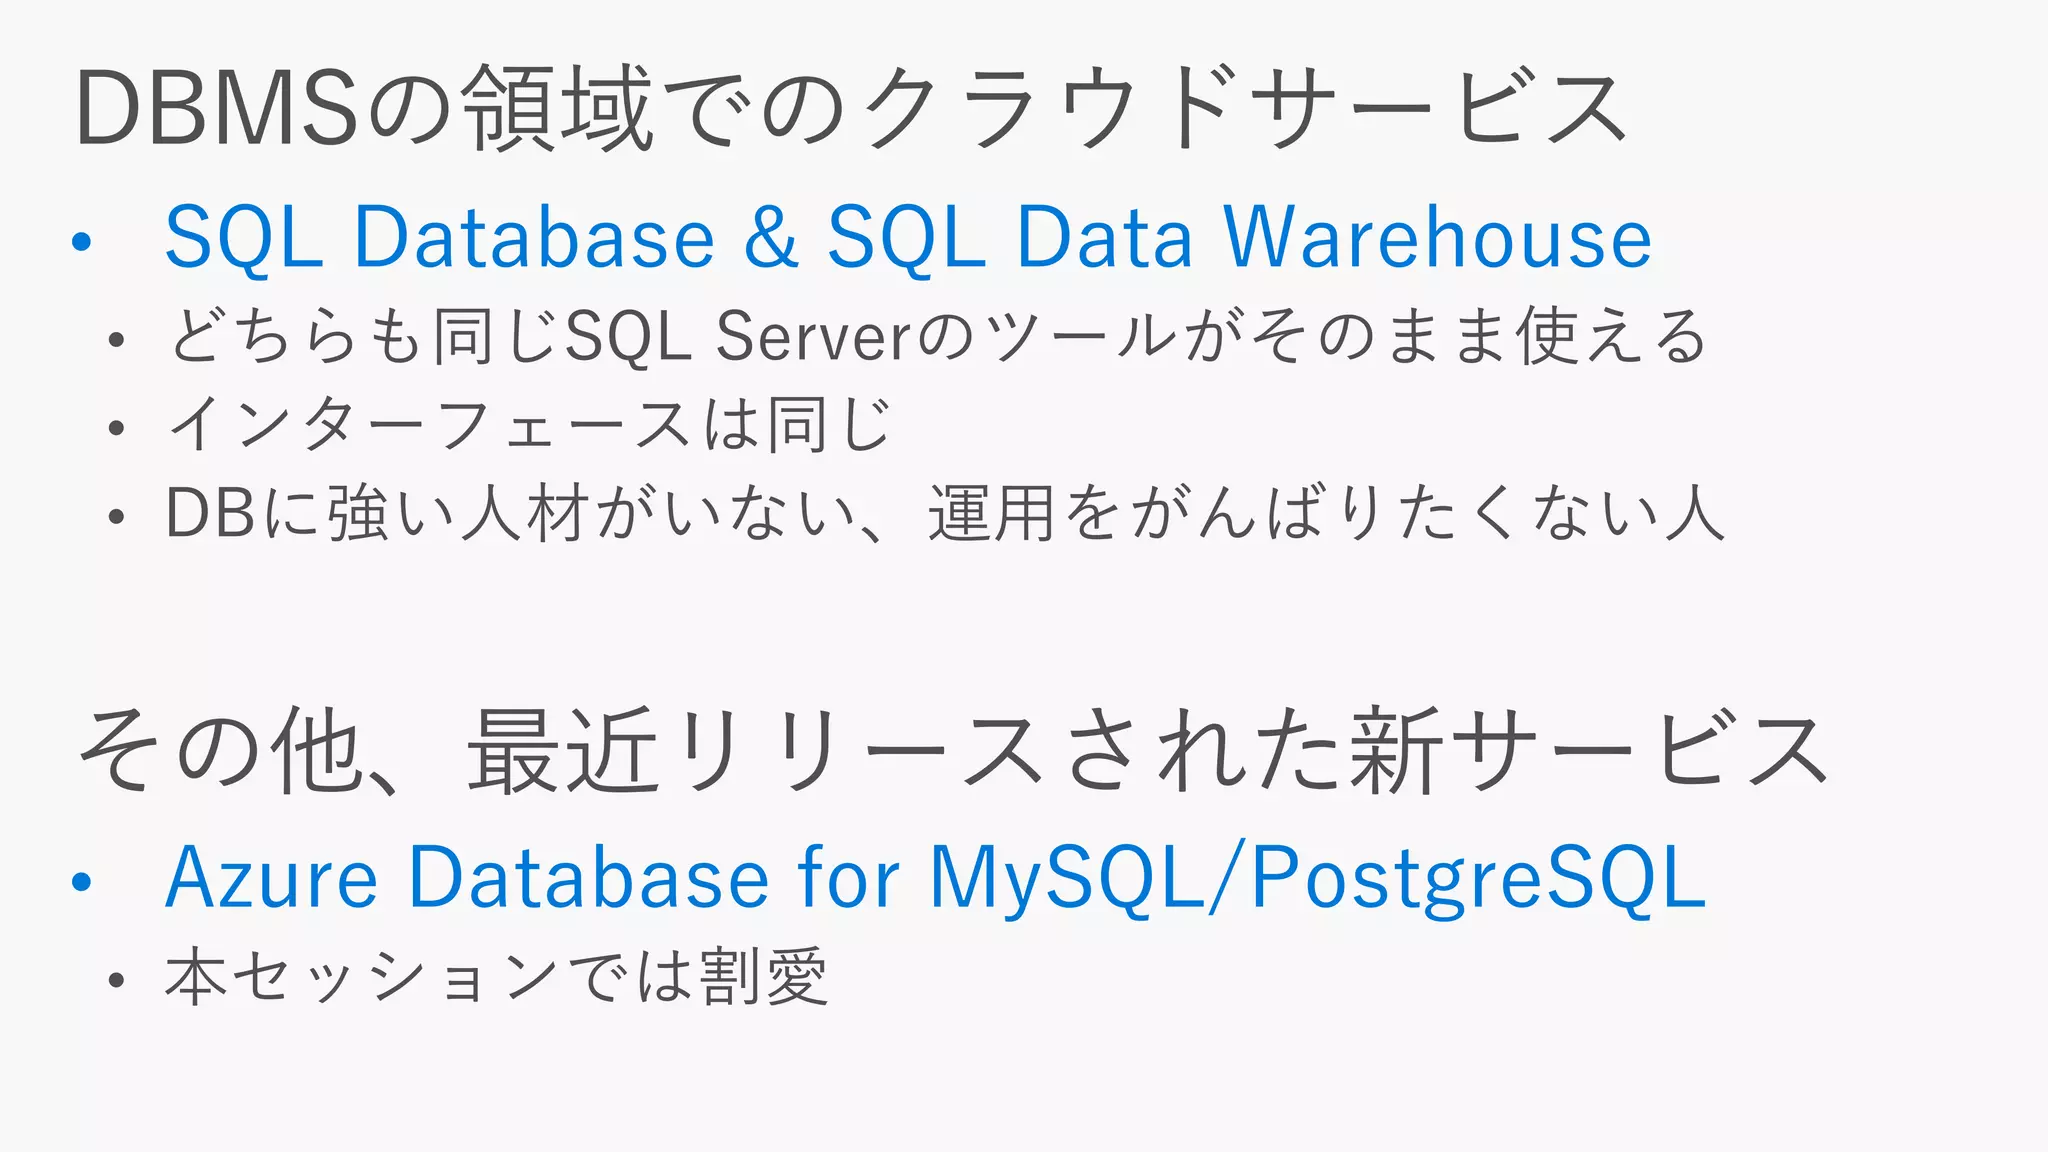Click 'MySQL' in the Azure Database heading

tap(1067, 879)
